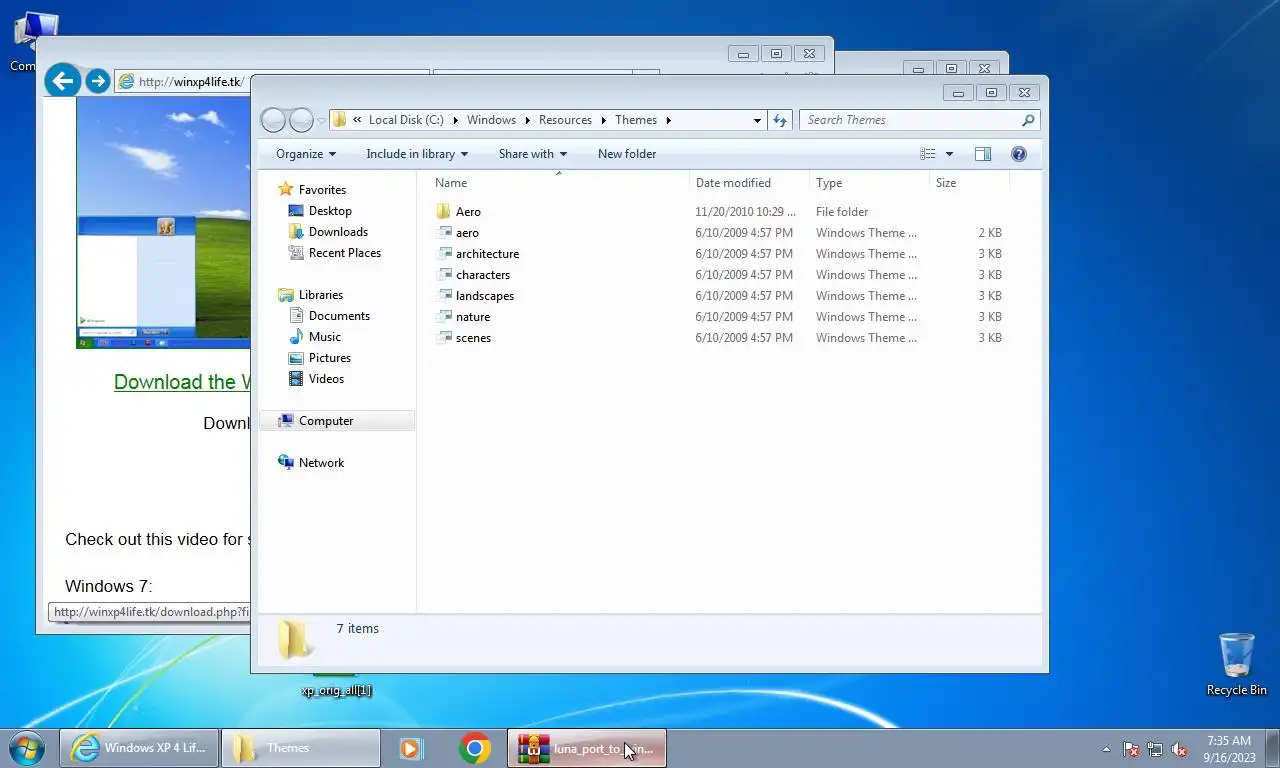Click the volume tray icon
1280x768 pixels.
[1179, 749]
